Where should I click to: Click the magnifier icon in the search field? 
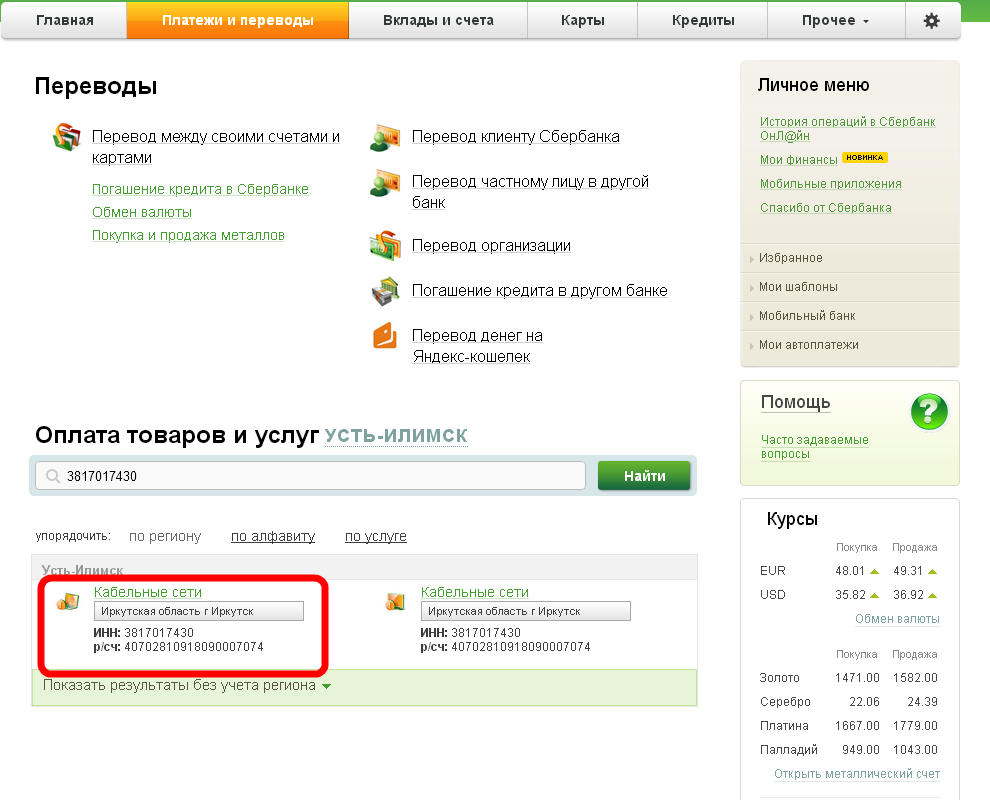coord(53,476)
